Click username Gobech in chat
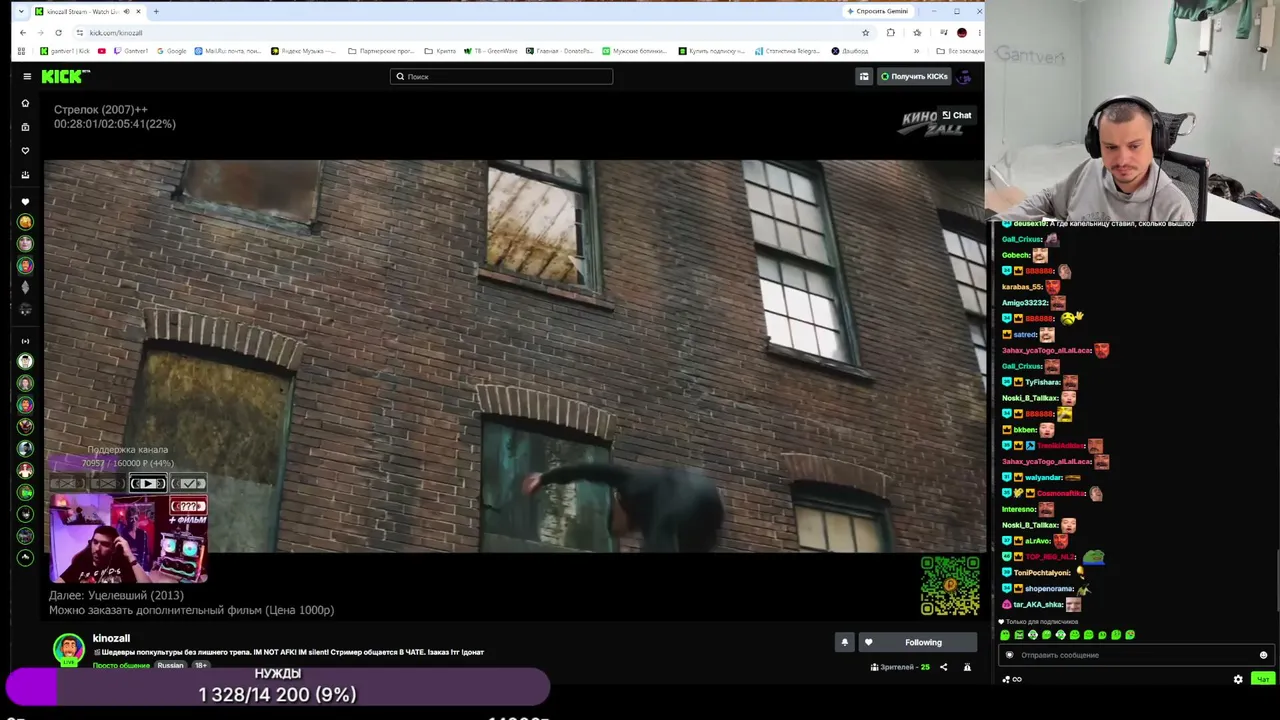This screenshot has height=720, width=1280. pos(1016,255)
